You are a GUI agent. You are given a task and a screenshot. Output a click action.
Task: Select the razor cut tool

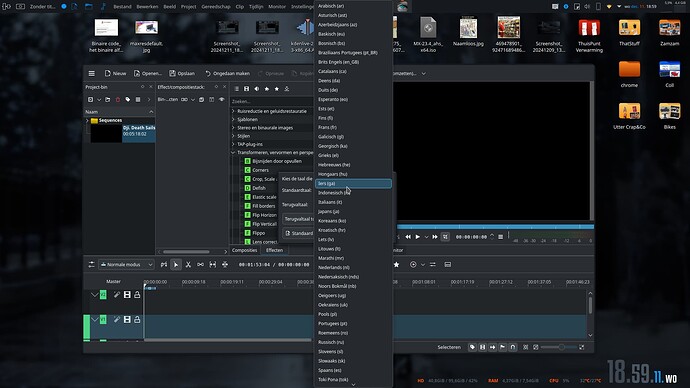(x=188, y=264)
